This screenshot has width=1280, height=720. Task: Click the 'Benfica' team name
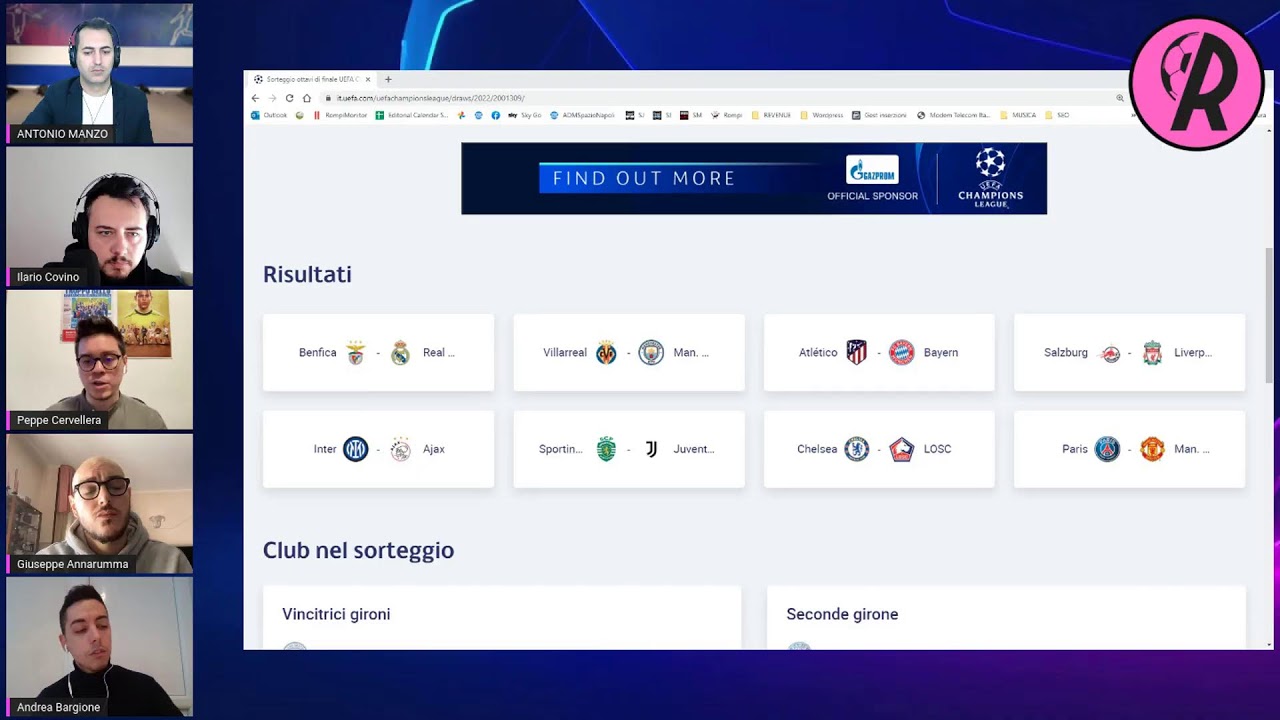(x=318, y=352)
